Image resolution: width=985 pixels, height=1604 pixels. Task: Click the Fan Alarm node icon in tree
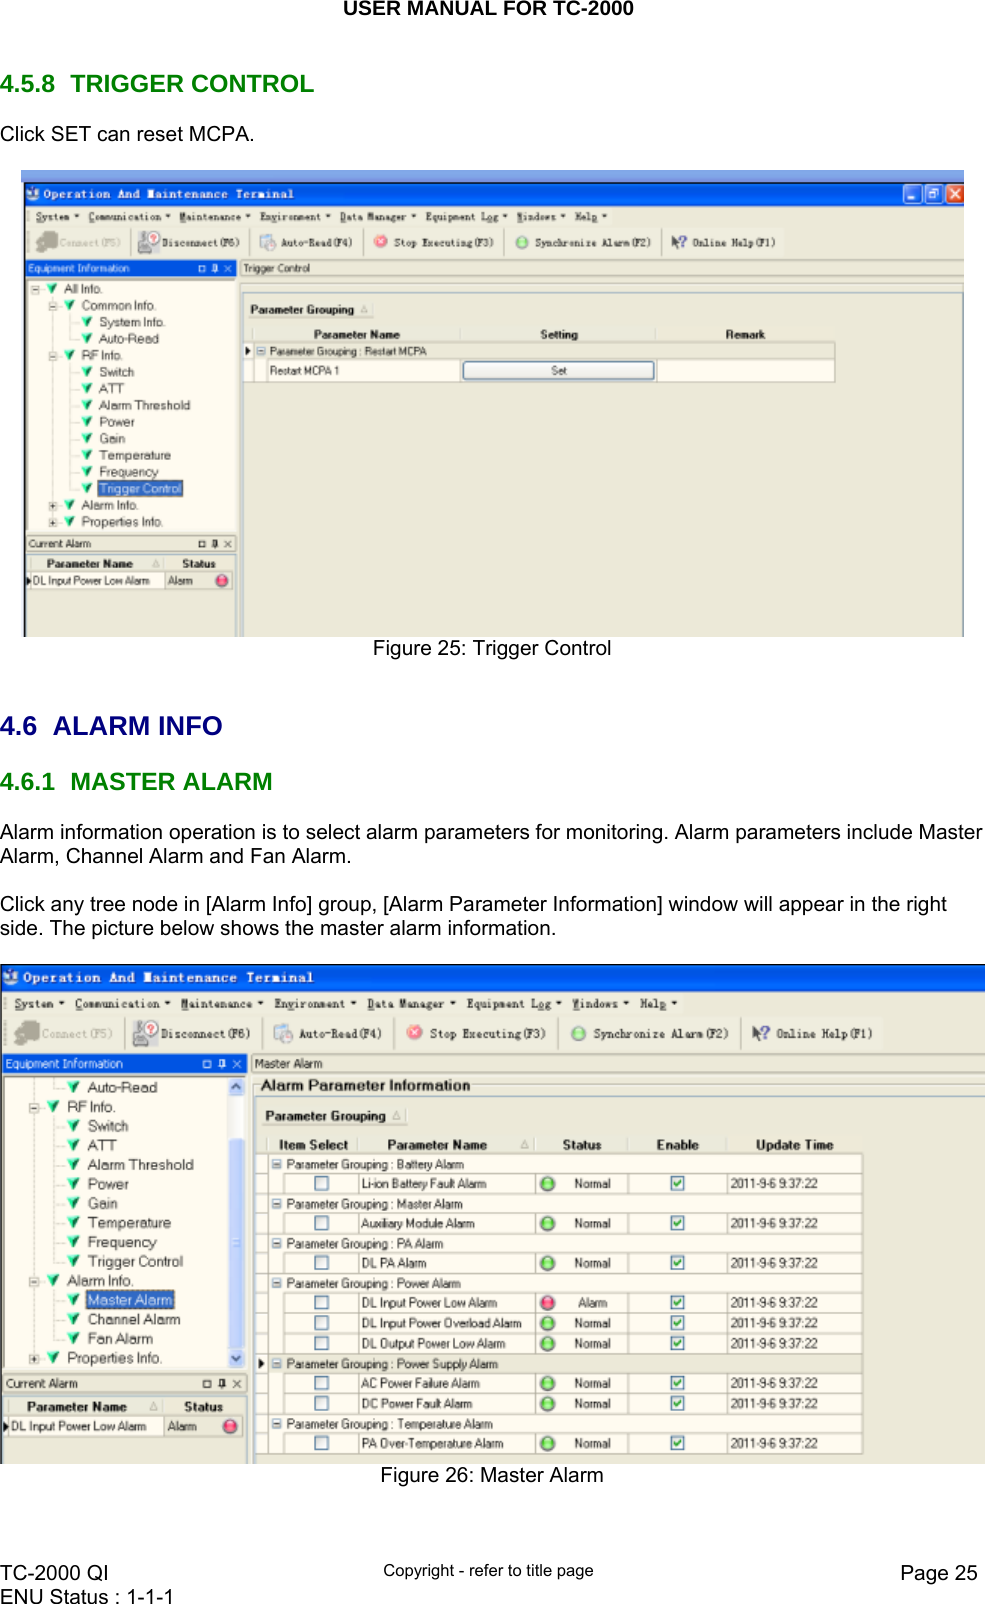[x=74, y=1338]
